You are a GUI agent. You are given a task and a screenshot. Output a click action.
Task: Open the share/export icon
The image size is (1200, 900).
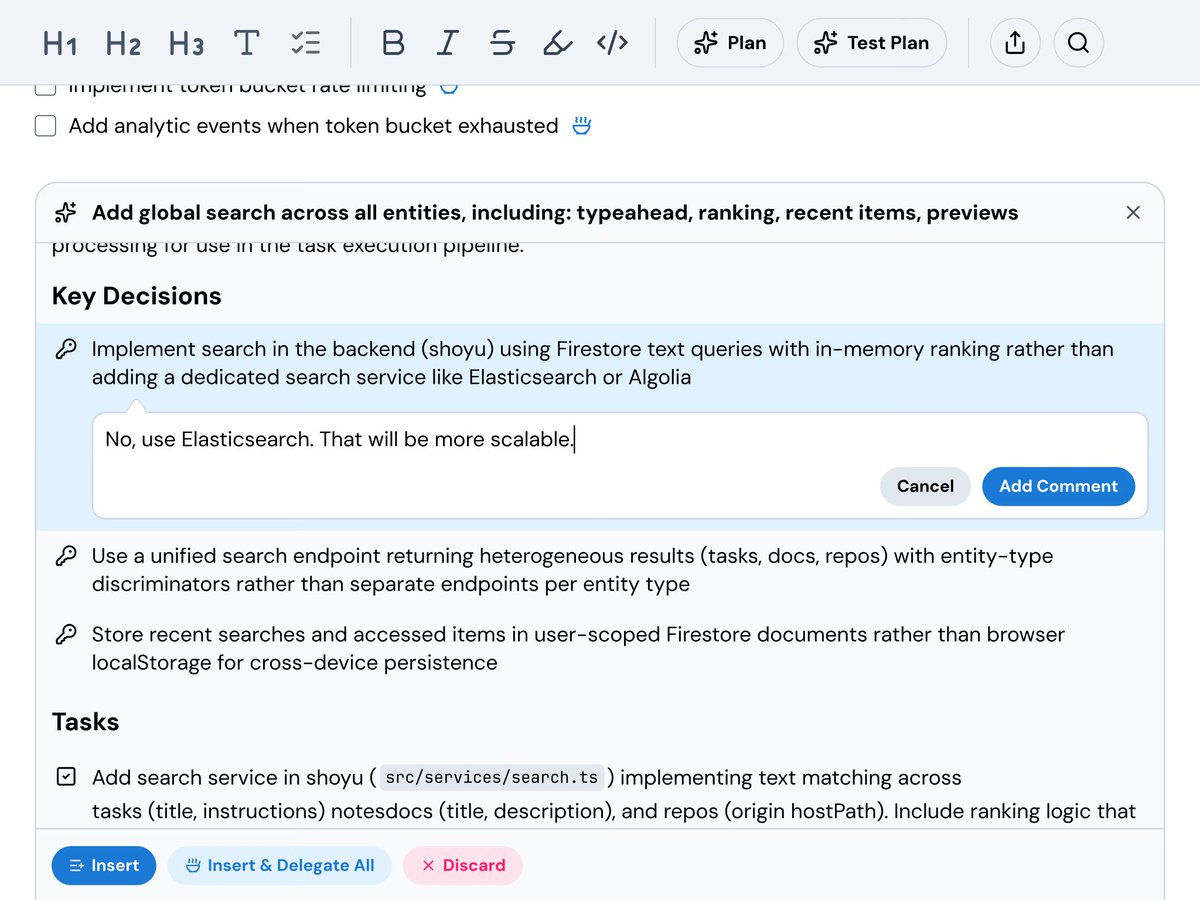click(x=1015, y=43)
